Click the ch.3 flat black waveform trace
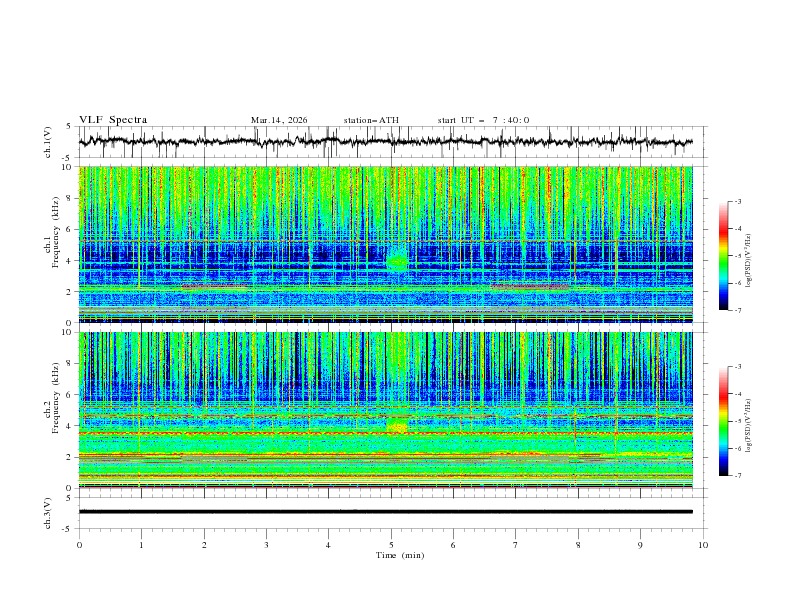The height and width of the screenshot is (612, 792). (385, 512)
